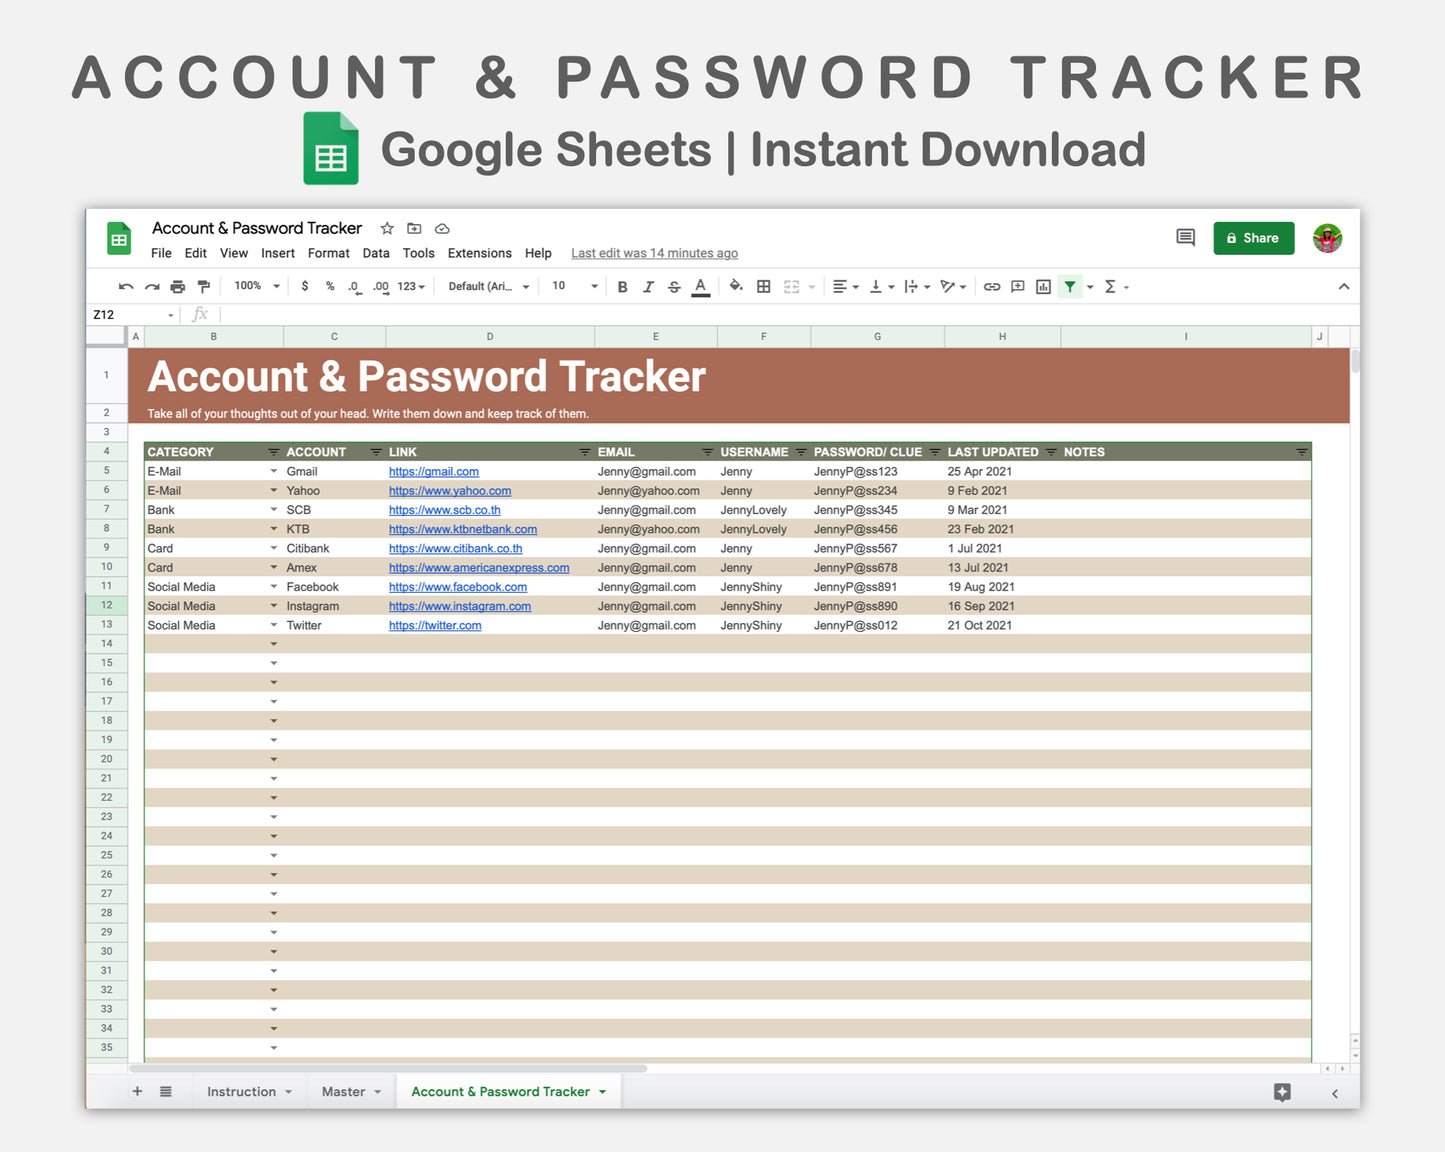Click the insert comment icon
The image size is (1445, 1152).
coord(1017,286)
